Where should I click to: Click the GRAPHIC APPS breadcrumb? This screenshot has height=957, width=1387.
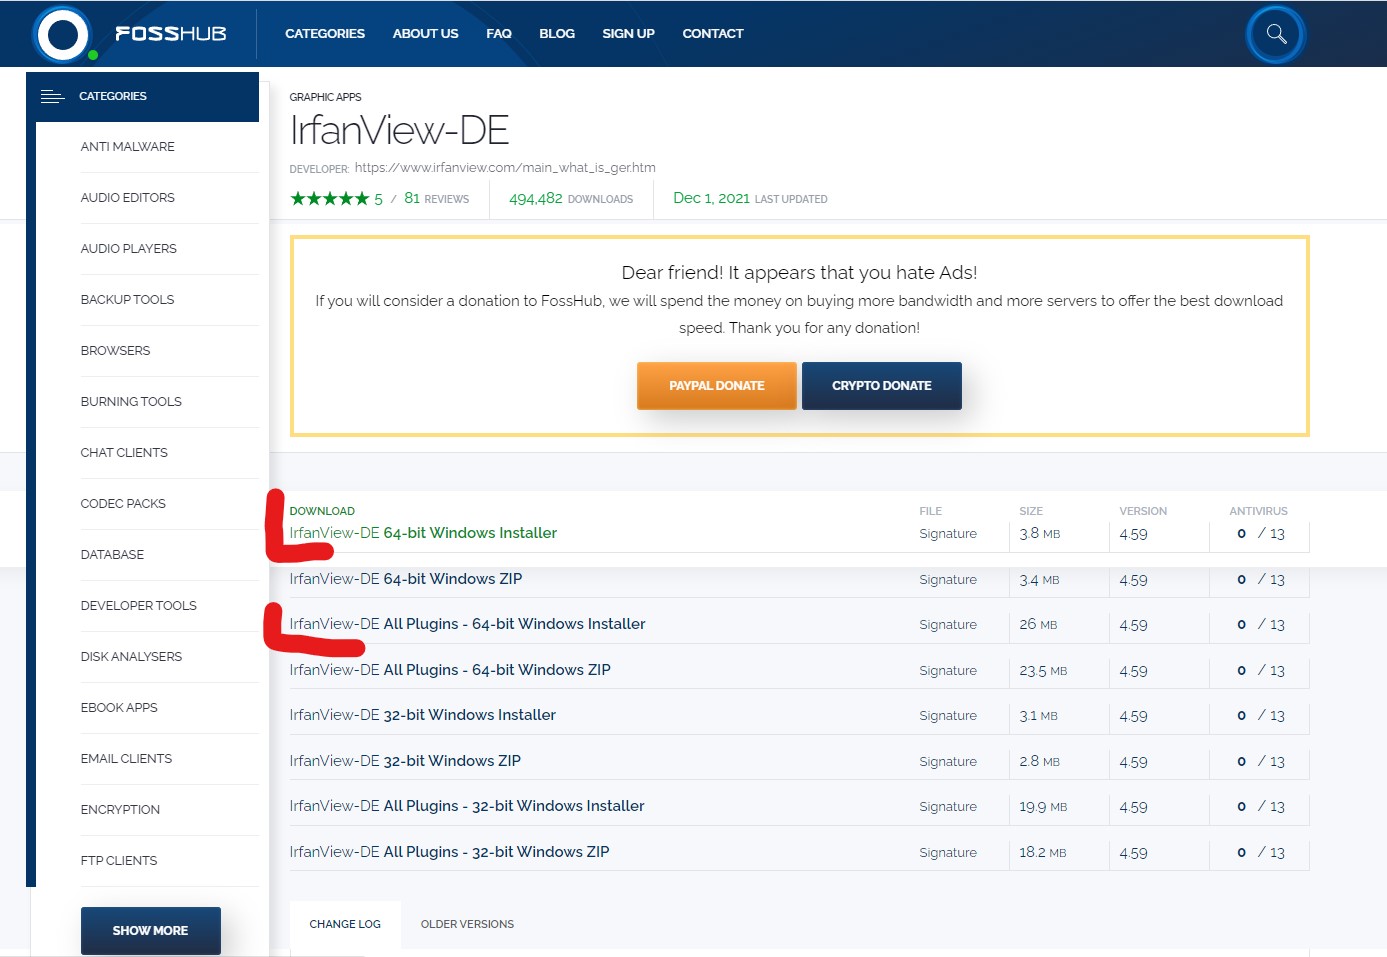pos(325,97)
